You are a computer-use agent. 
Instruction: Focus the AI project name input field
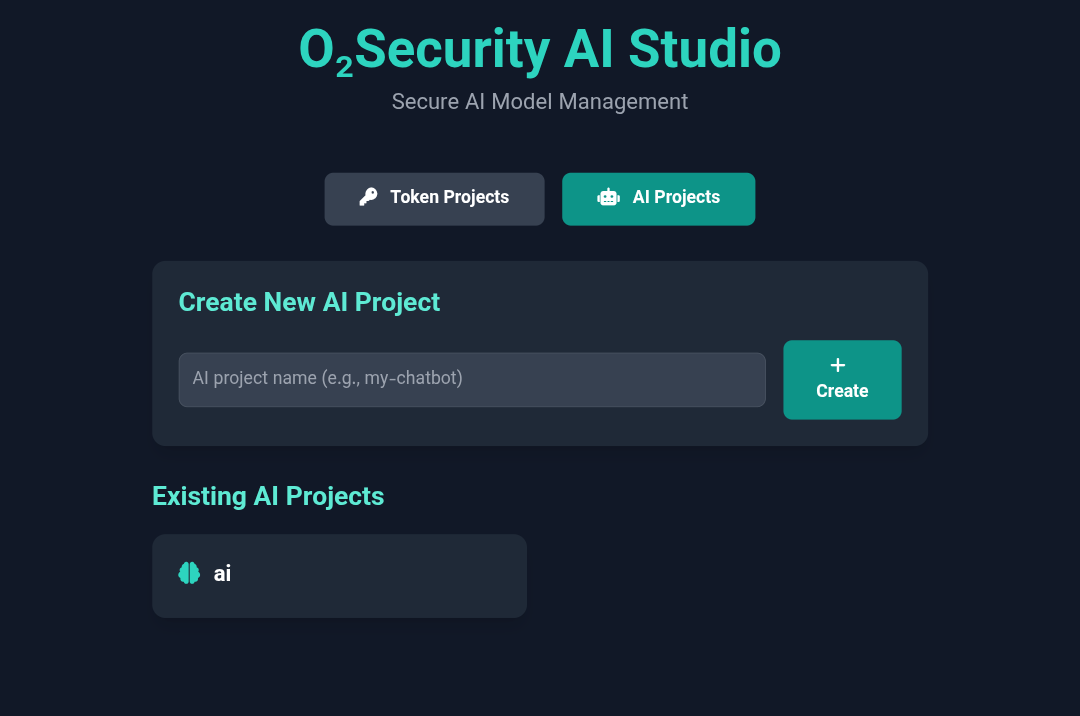click(x=472, y=379)
